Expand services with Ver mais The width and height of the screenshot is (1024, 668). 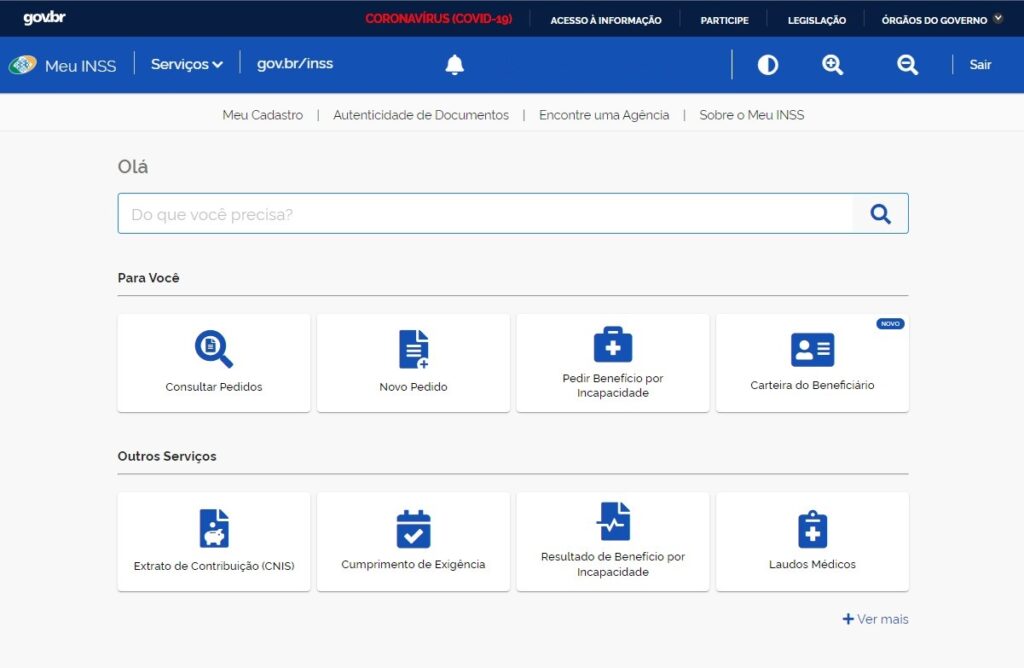[875, 619]
